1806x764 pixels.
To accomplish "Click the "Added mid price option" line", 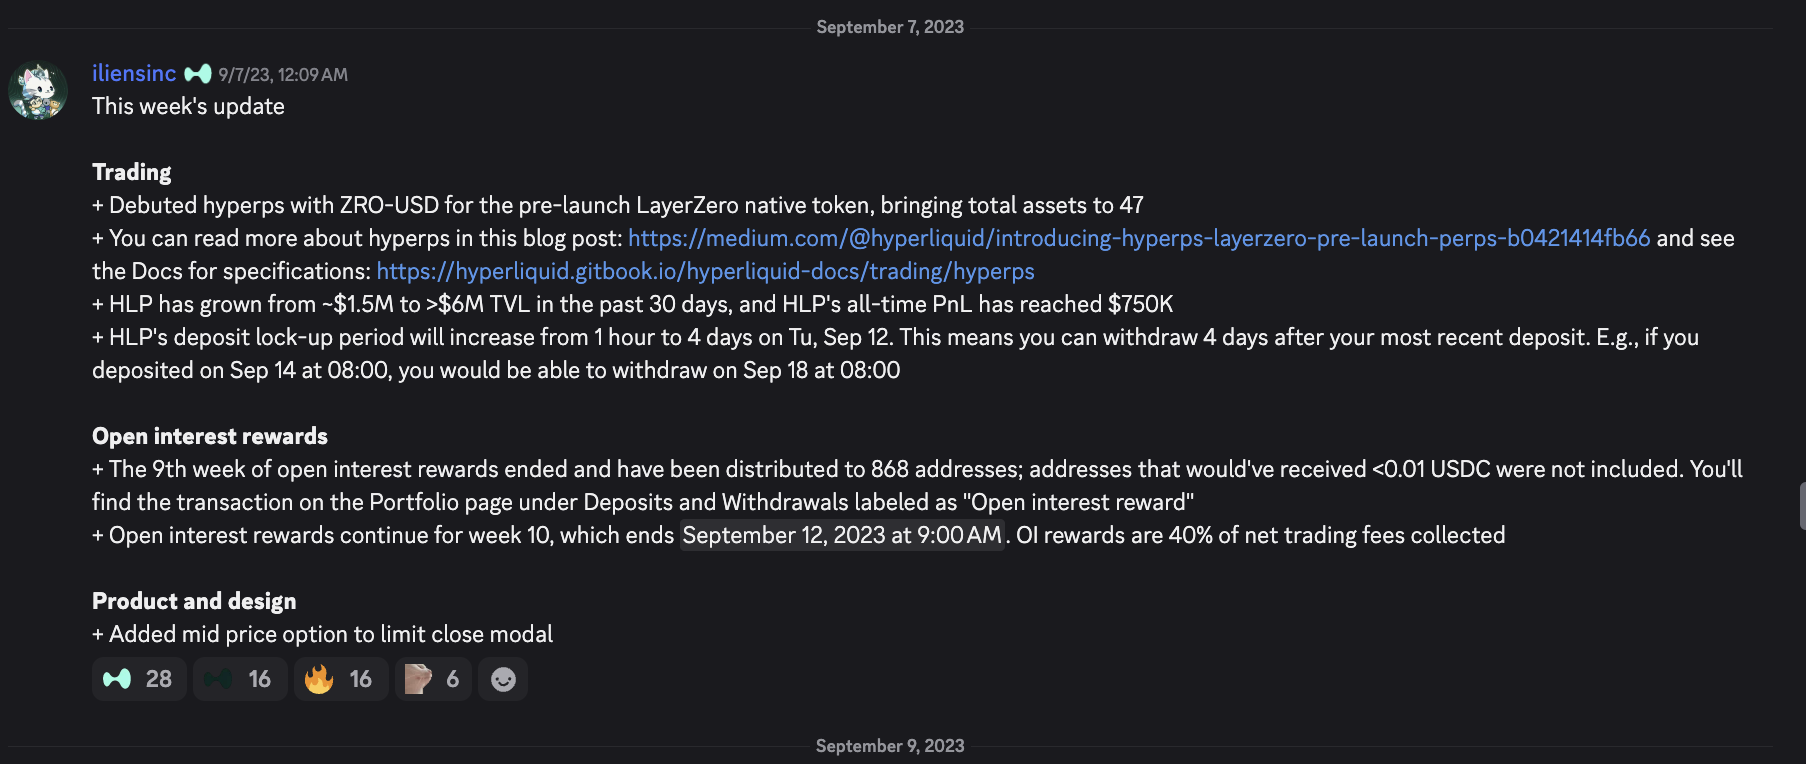I will click(330, 634).
